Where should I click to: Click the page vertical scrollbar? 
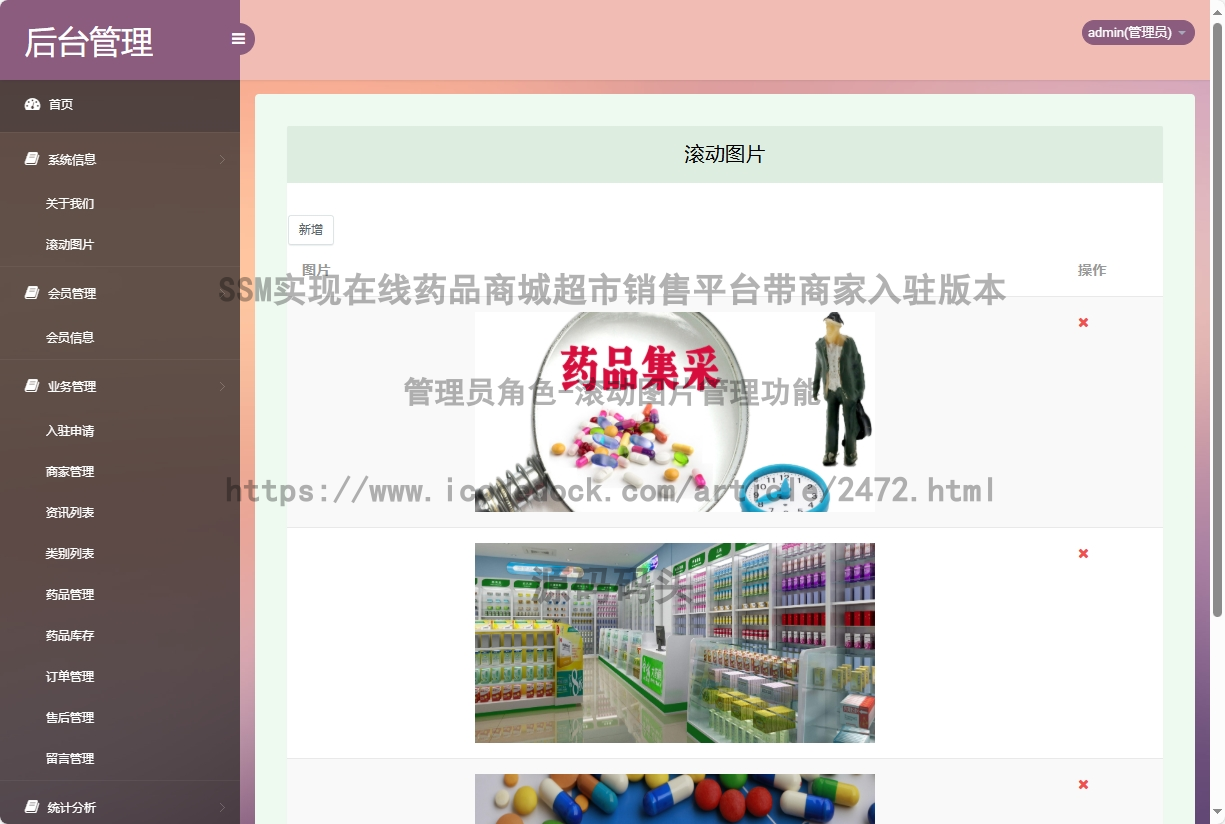click(x=1217, y=318)
